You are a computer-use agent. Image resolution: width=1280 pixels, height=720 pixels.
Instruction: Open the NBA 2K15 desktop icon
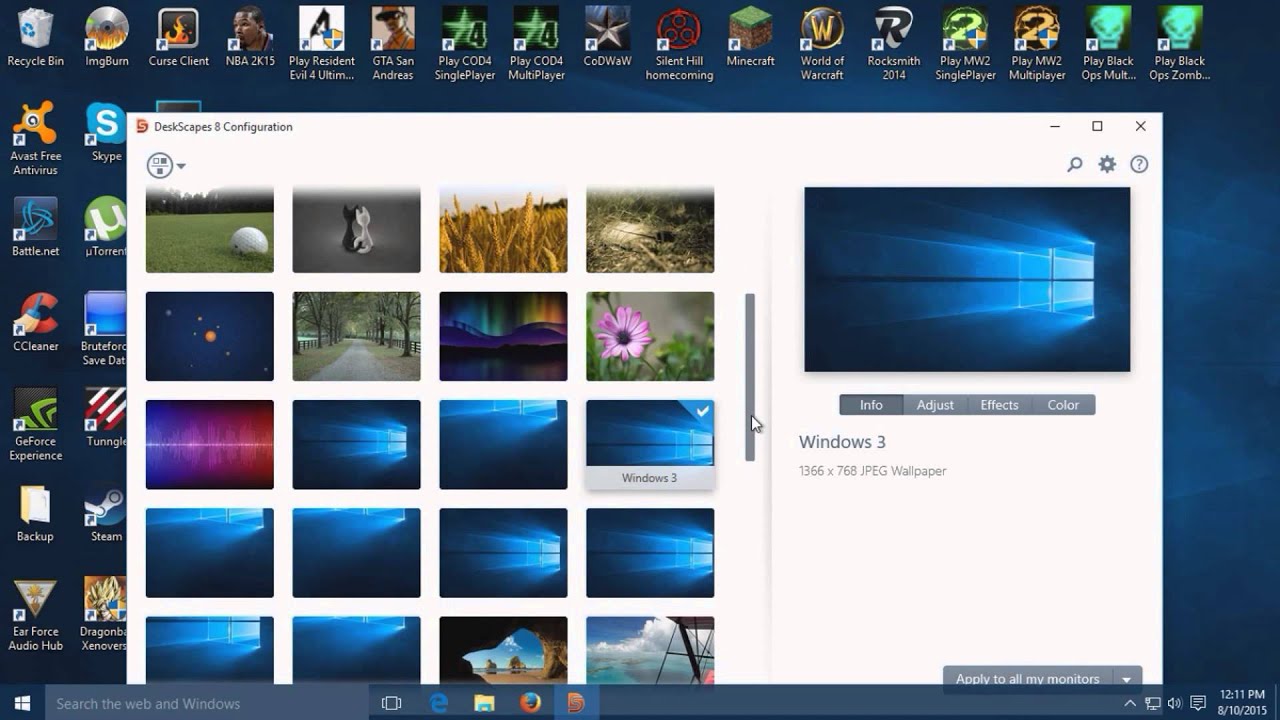[250, 37]
